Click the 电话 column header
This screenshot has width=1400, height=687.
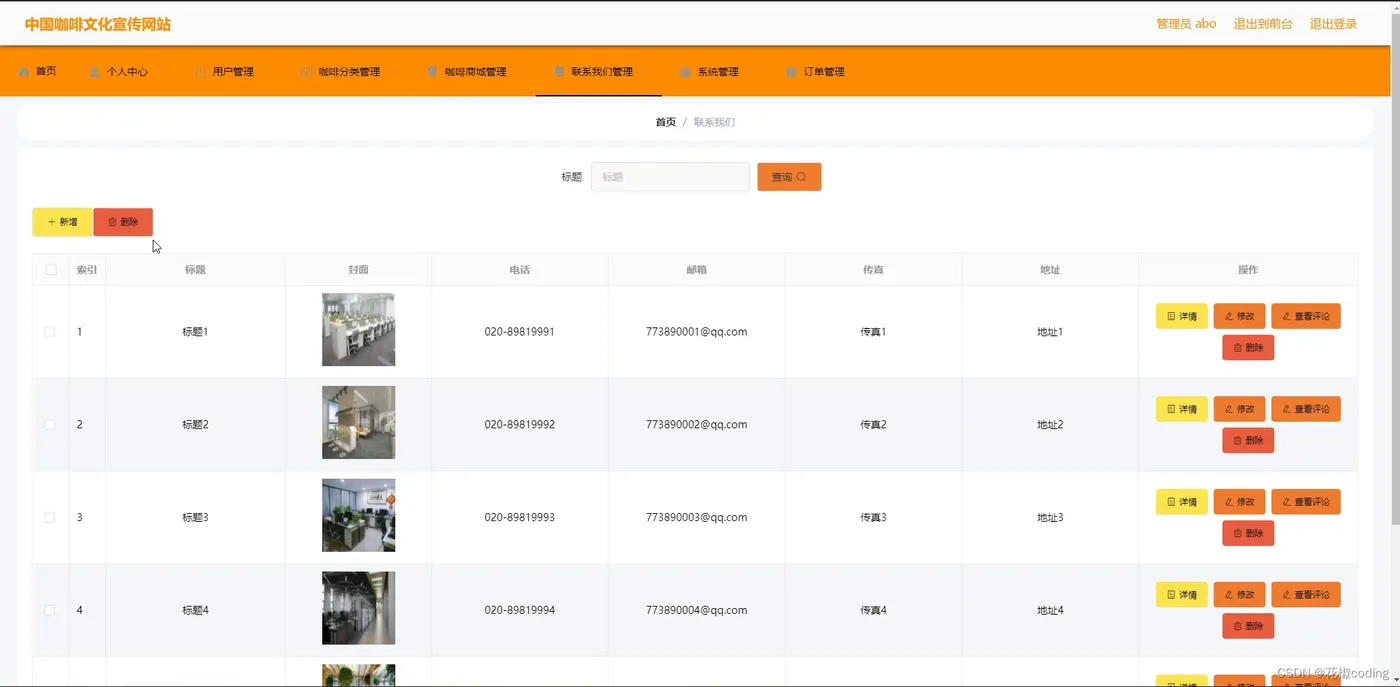click(520, 270)
